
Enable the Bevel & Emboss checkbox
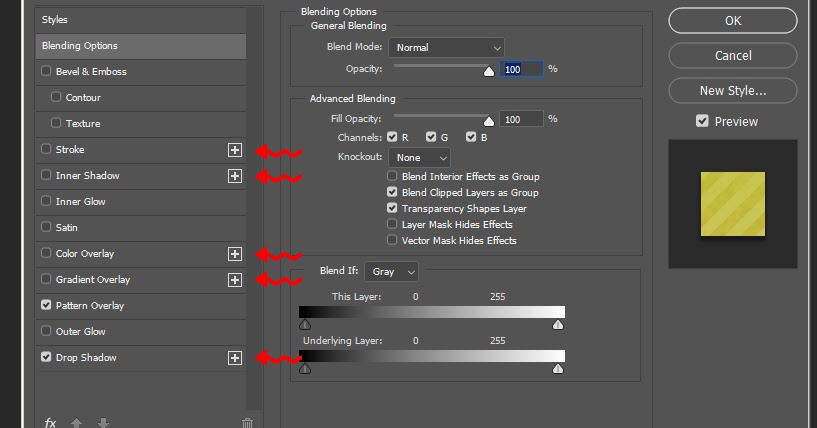[x=46, y=71]
